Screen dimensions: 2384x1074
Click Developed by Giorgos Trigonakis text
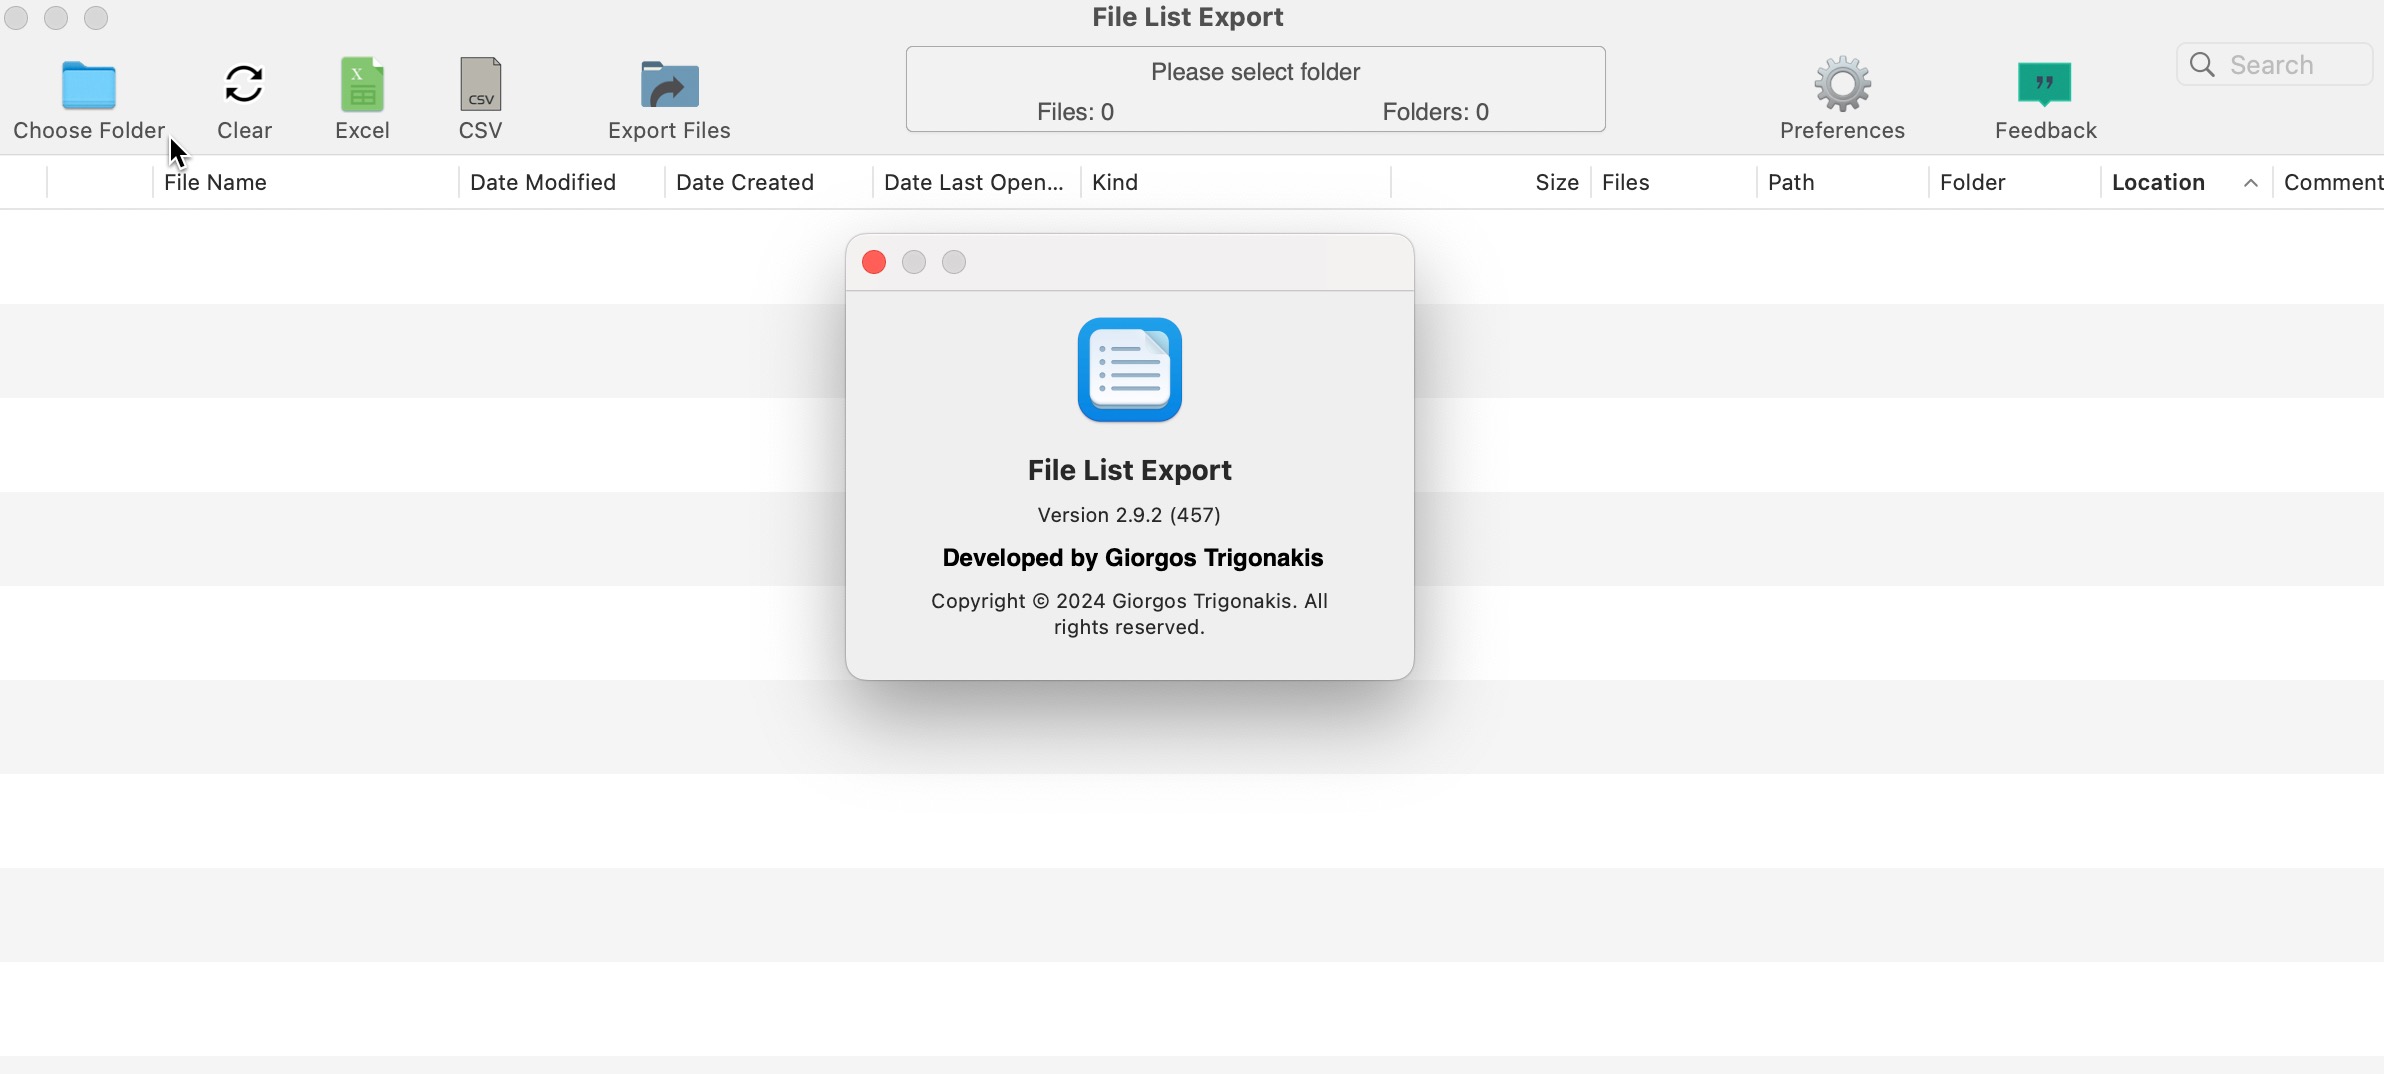pyautogui.click(x=1133, y=558)
